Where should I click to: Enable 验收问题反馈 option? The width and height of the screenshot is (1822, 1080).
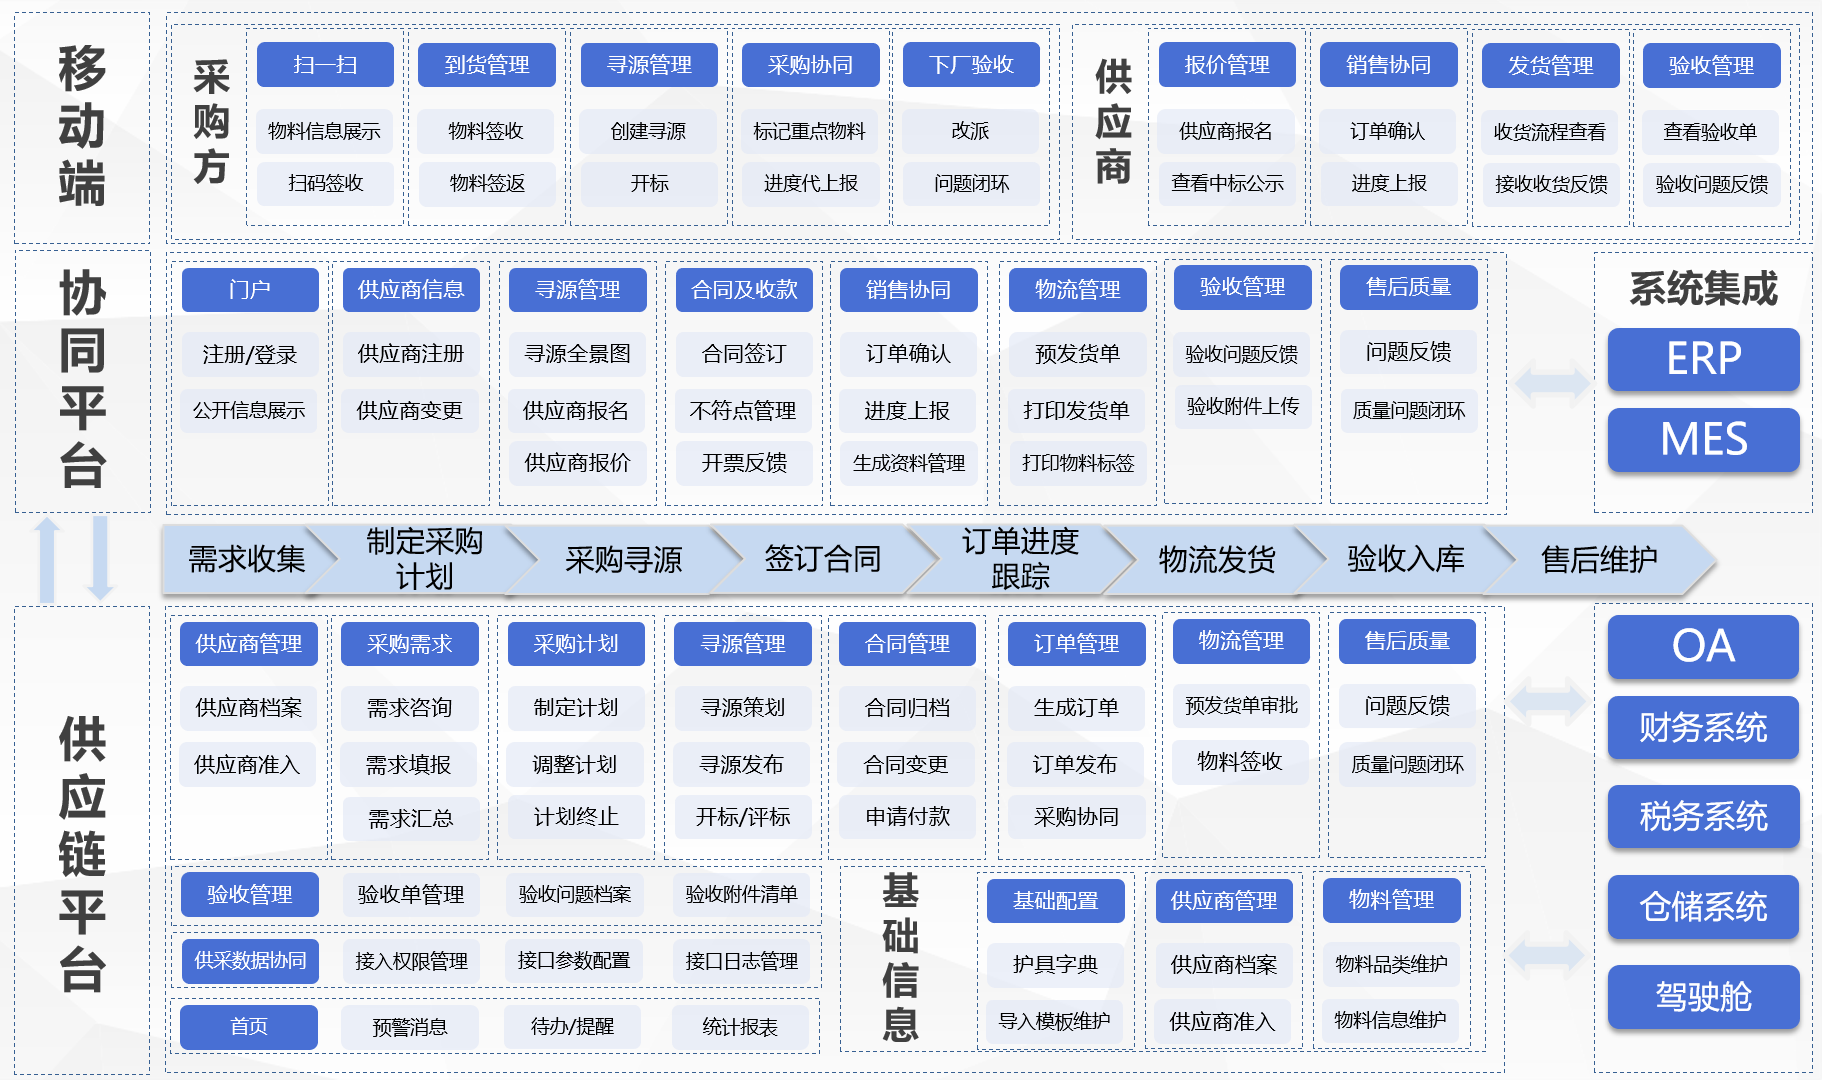tap(1242, 353)
